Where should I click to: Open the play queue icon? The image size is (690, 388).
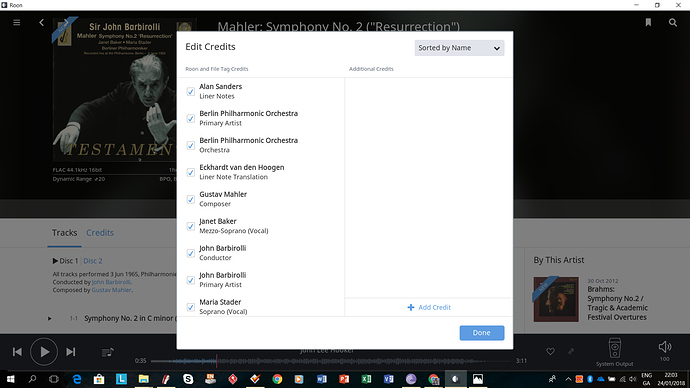pyautogui.click(x=107, y=352)
